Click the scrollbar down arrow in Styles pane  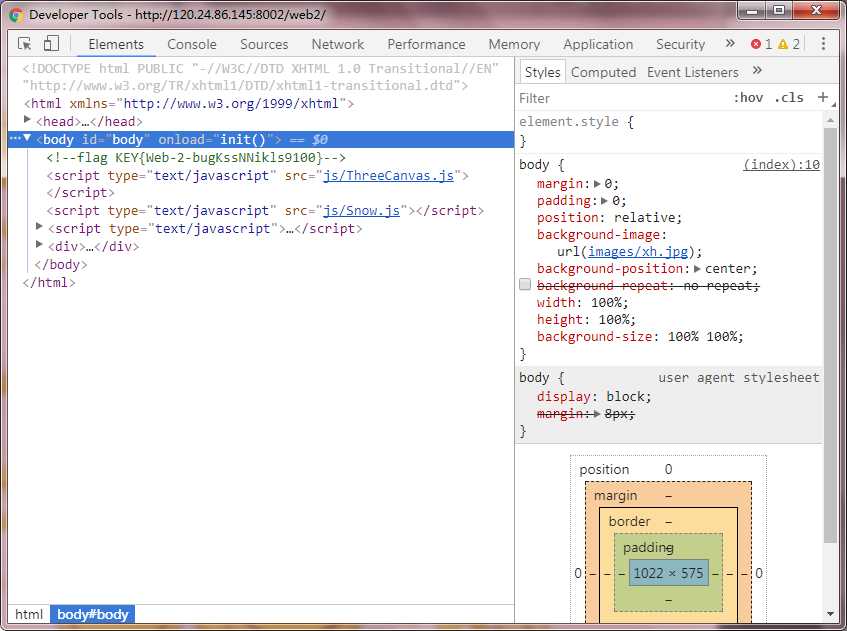coord(830,613)
